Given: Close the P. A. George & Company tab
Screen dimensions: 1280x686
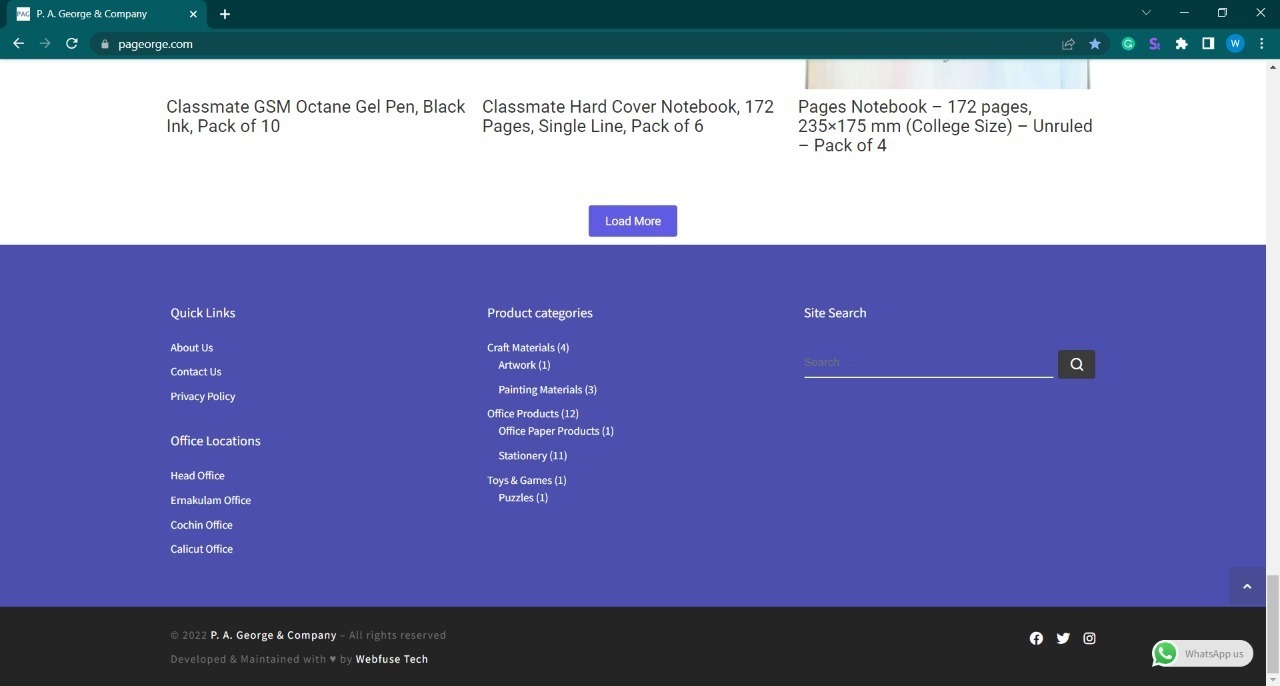Looking at the screenshot, I should pos(194,14).
